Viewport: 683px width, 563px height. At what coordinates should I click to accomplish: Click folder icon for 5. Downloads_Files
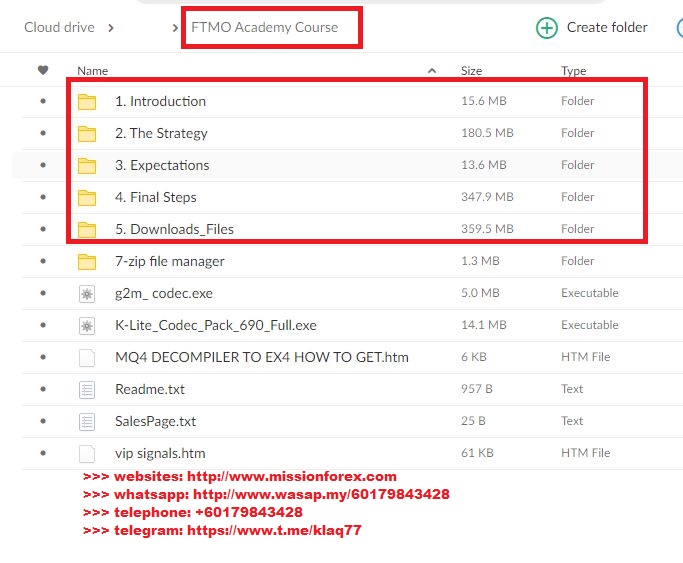(x=87, y=230)
